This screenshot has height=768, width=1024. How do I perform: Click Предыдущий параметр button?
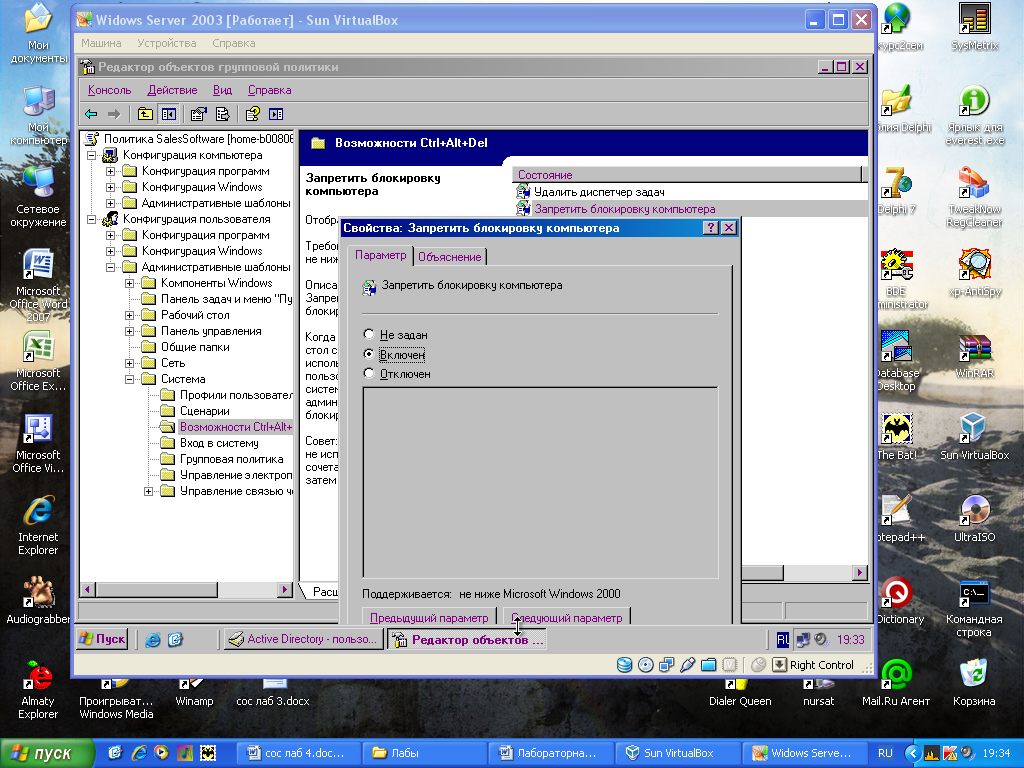(429, 617)
